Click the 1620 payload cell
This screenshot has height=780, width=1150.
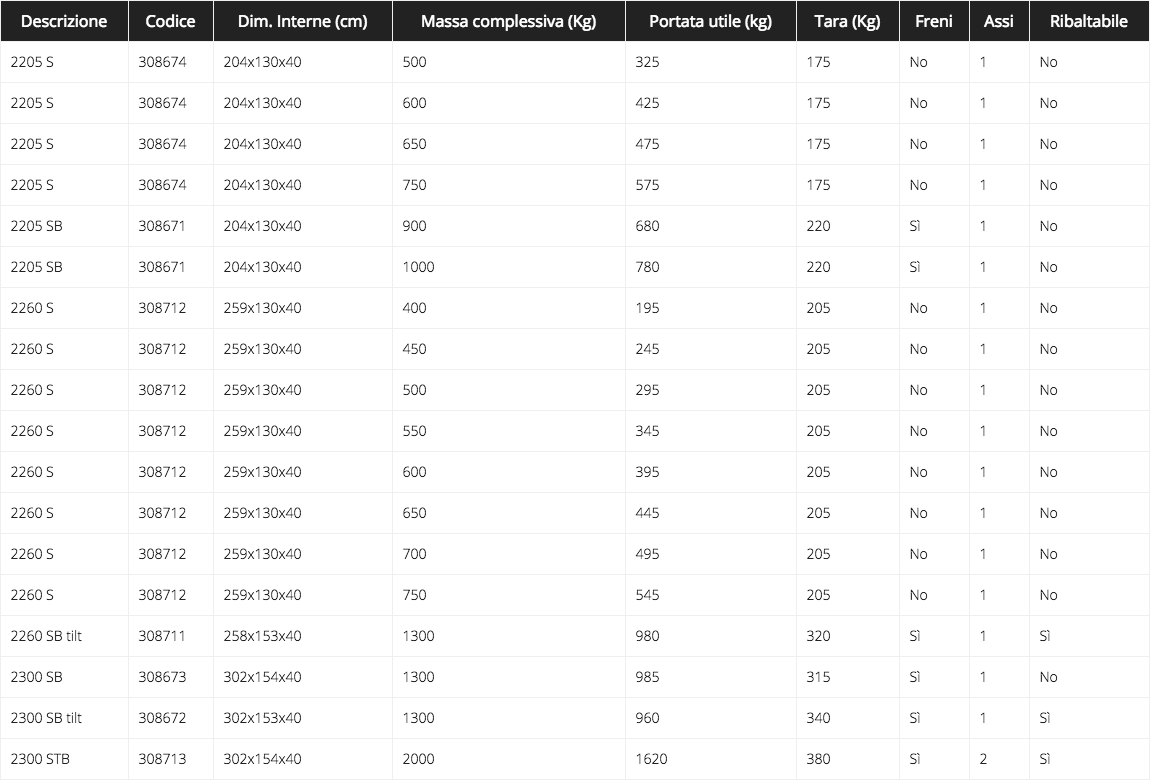click(651, 759)
